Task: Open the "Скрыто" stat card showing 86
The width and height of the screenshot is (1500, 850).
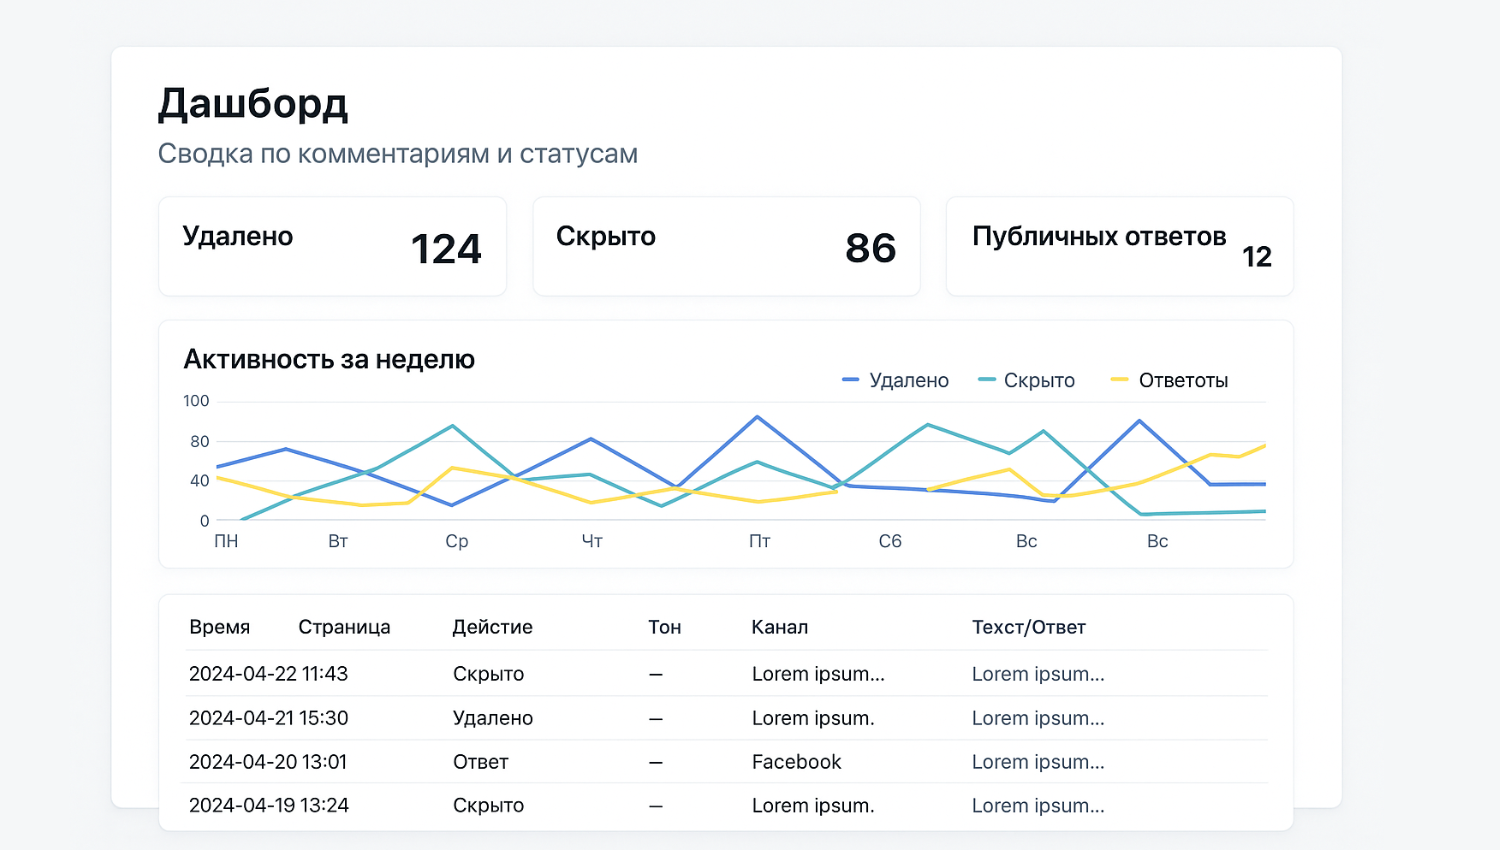Action: [x=726, y=246]
